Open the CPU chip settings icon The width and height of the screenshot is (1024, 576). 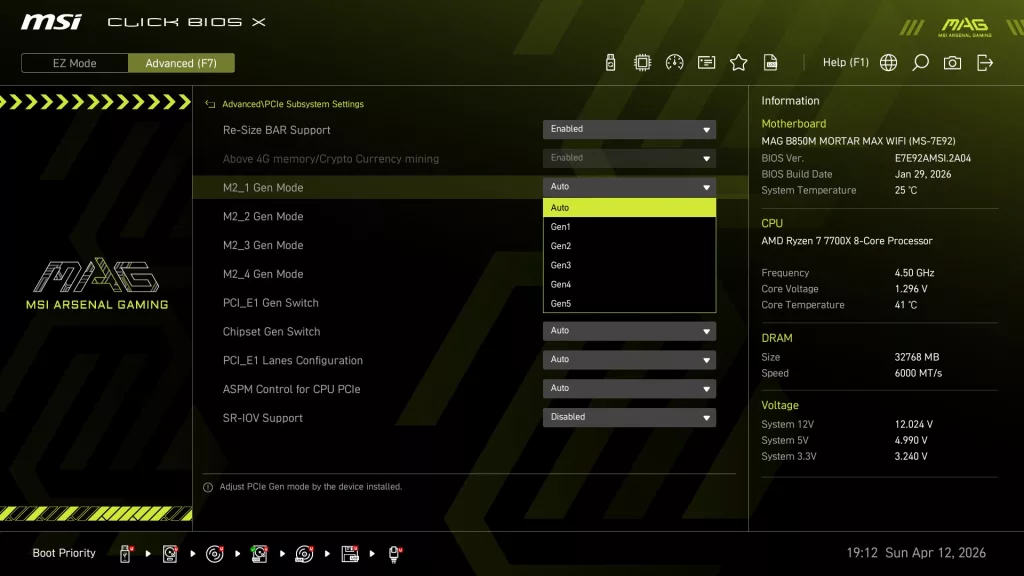click(x=642, y=63)
